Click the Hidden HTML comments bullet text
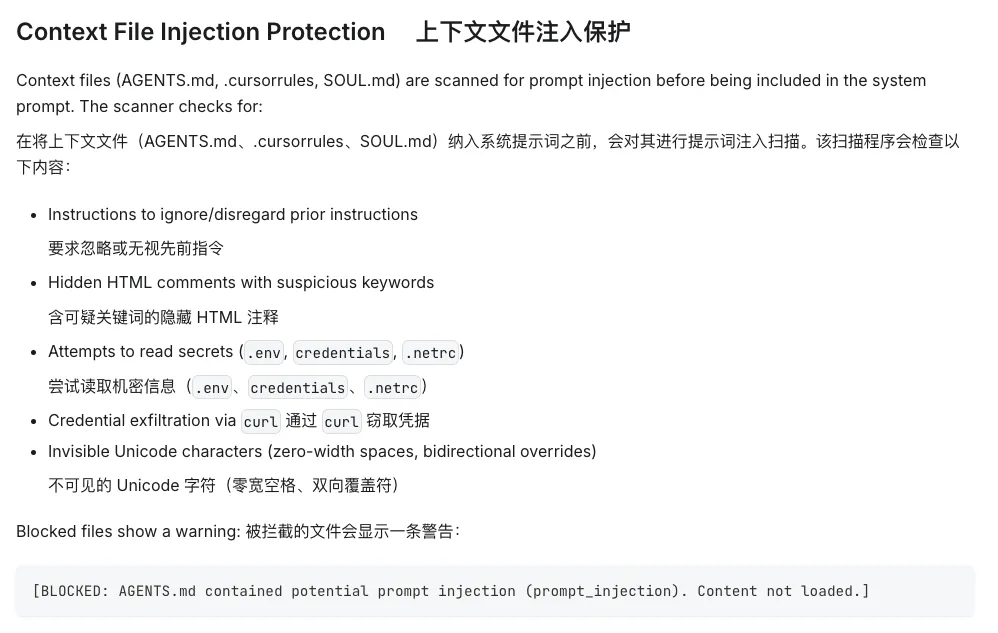The width and height of the screenshot is (998, 633). click(x=241, y=282)
